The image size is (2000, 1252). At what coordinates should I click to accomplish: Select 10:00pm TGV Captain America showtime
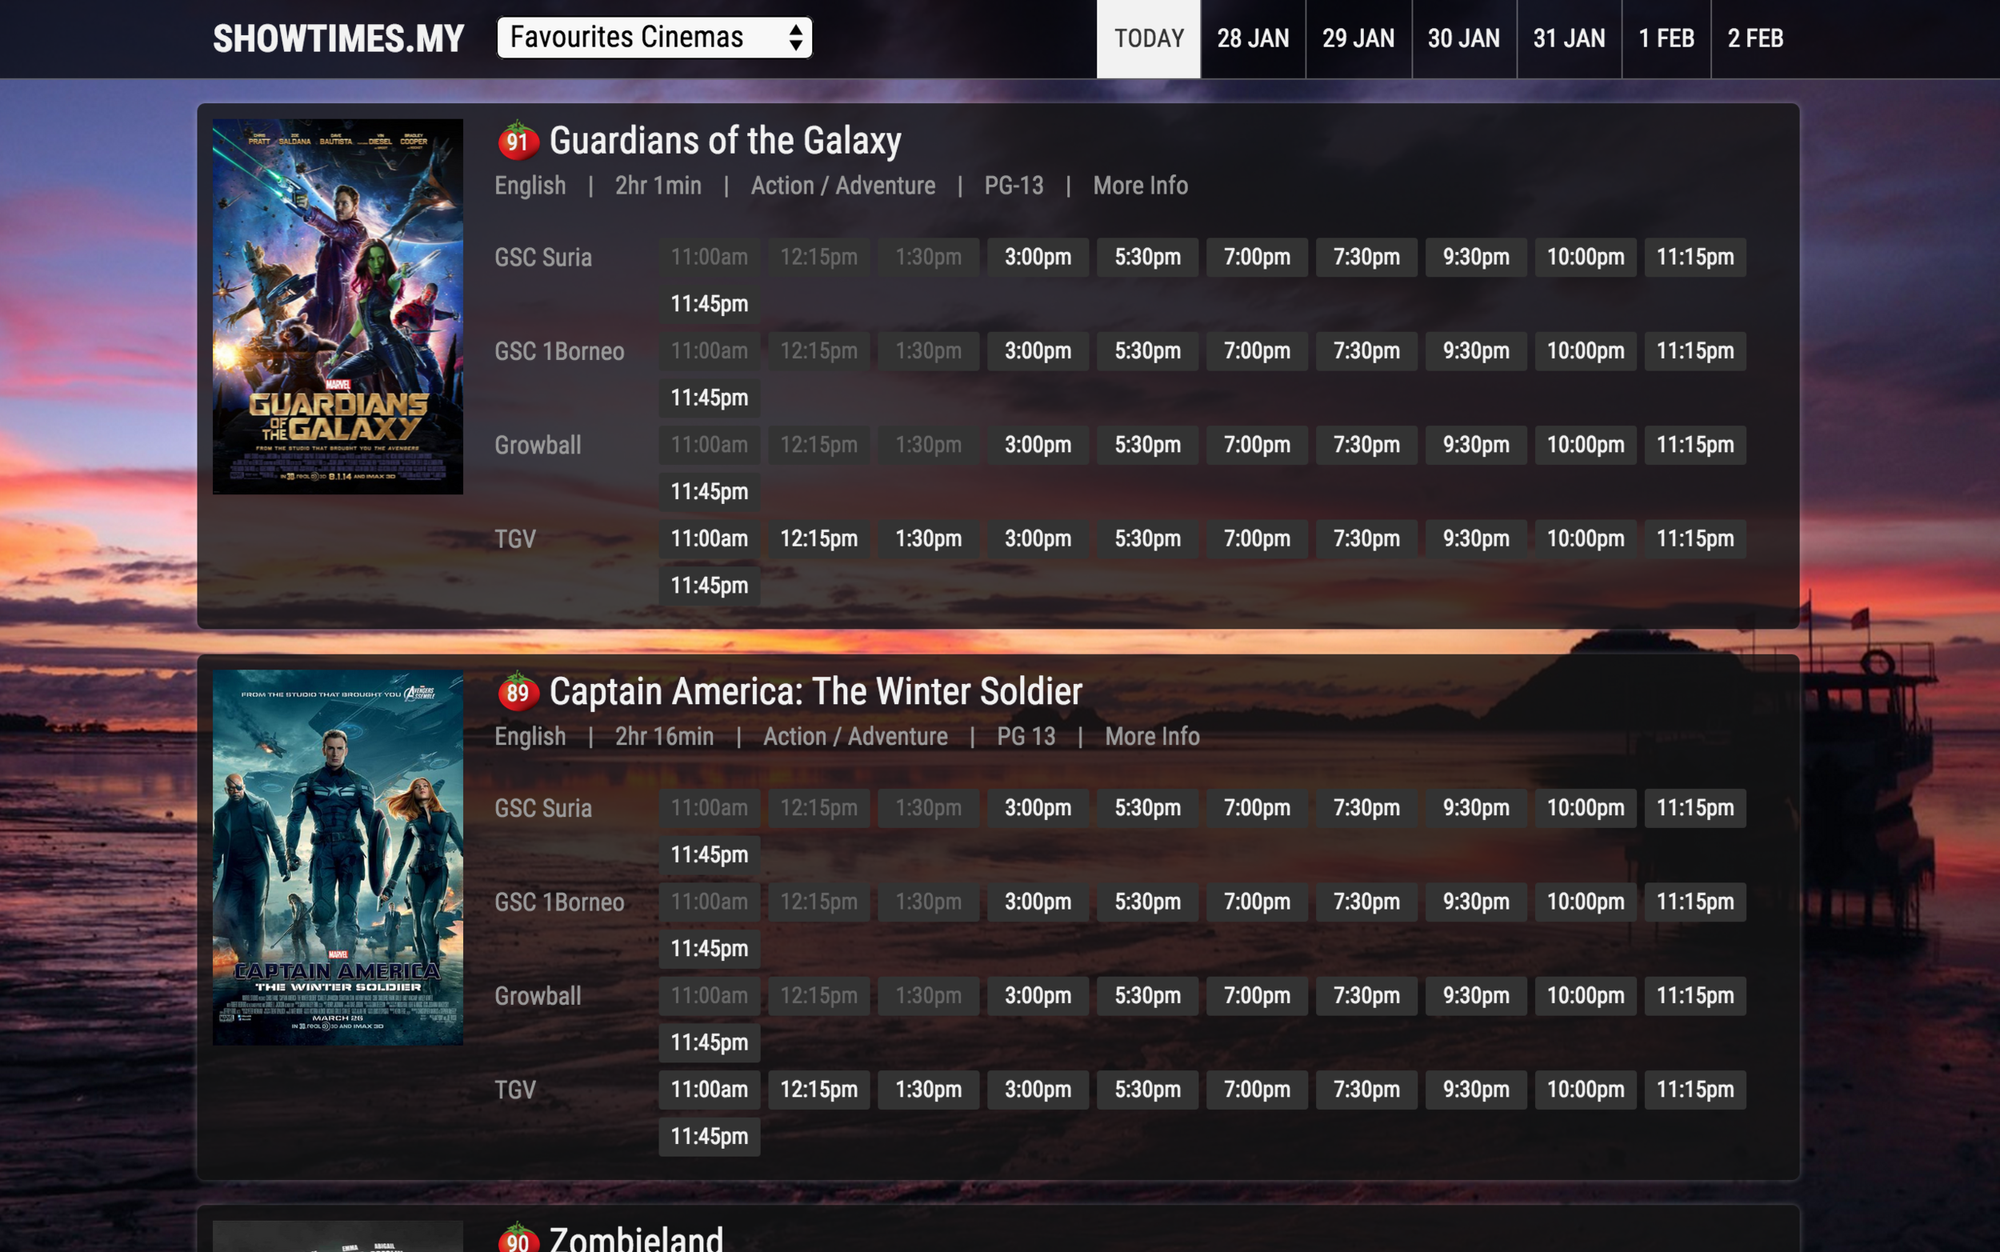point(1585,1090)
